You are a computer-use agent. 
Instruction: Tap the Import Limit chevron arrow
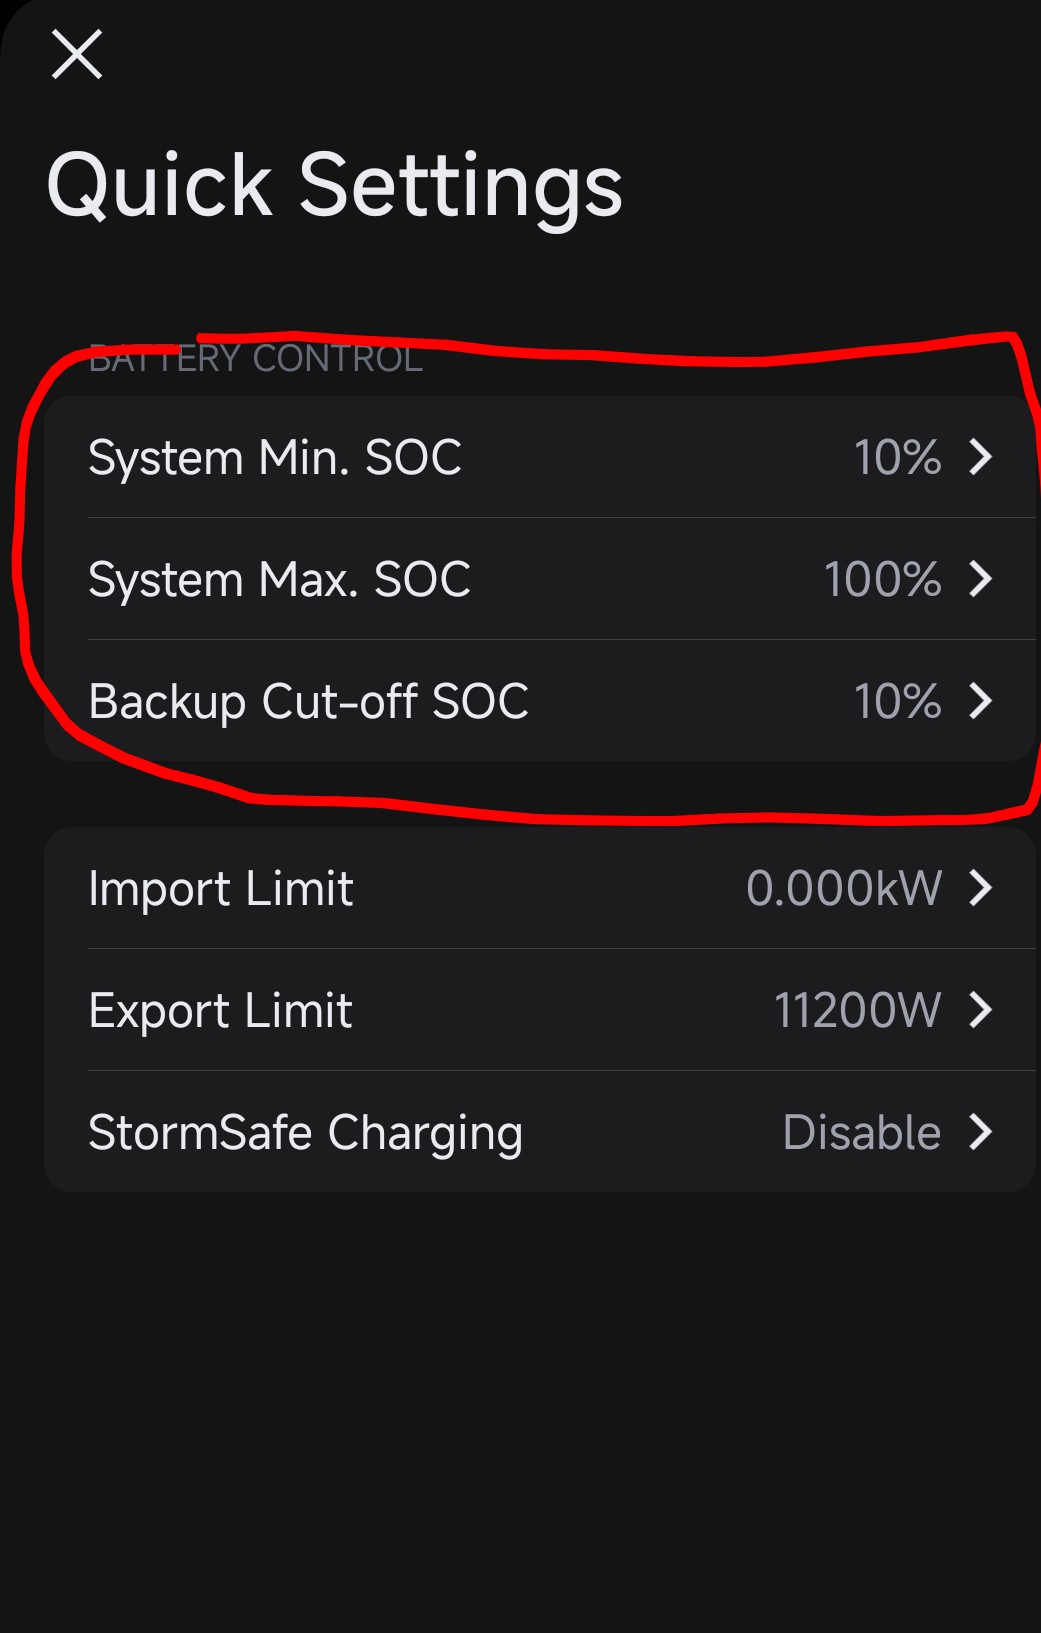981,888
